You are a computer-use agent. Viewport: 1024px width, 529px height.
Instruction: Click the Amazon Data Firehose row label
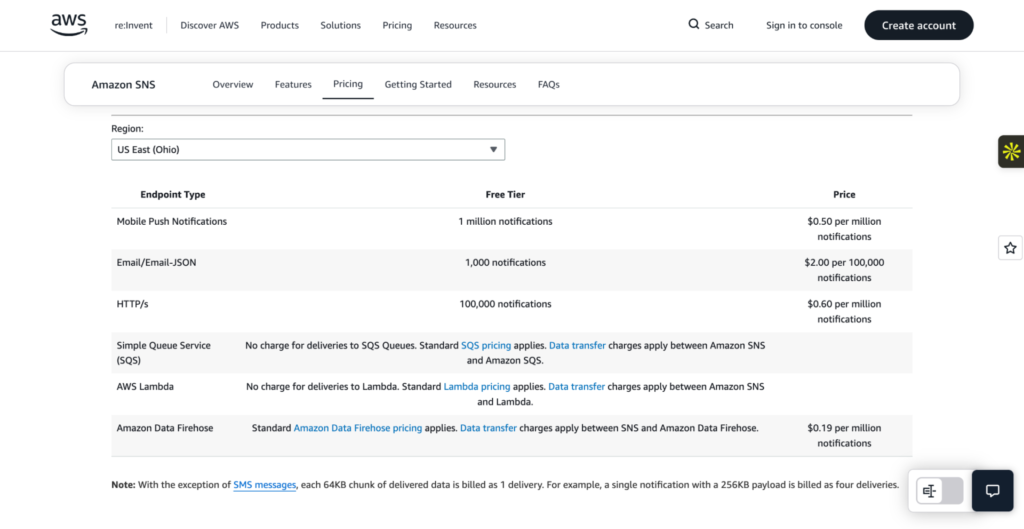tap(165, 428)
